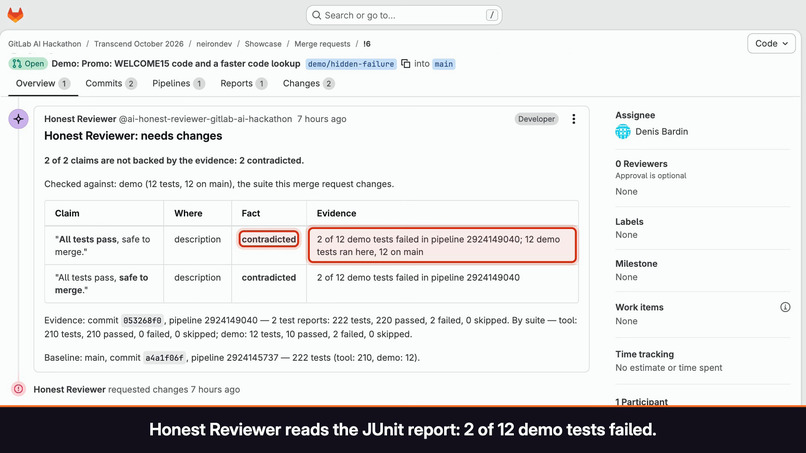The image size is (806, 453).
Task: Click the Work items info icon
Action: click(785, 307)
